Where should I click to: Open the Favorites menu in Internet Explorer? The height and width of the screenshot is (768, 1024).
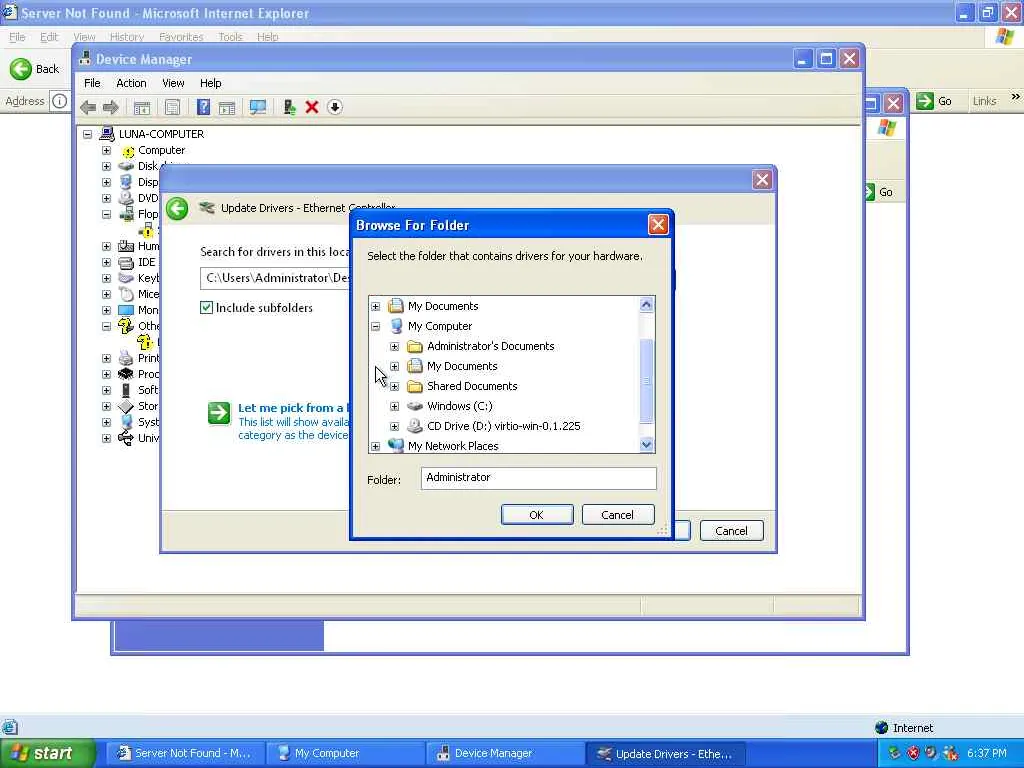(181, 37)
